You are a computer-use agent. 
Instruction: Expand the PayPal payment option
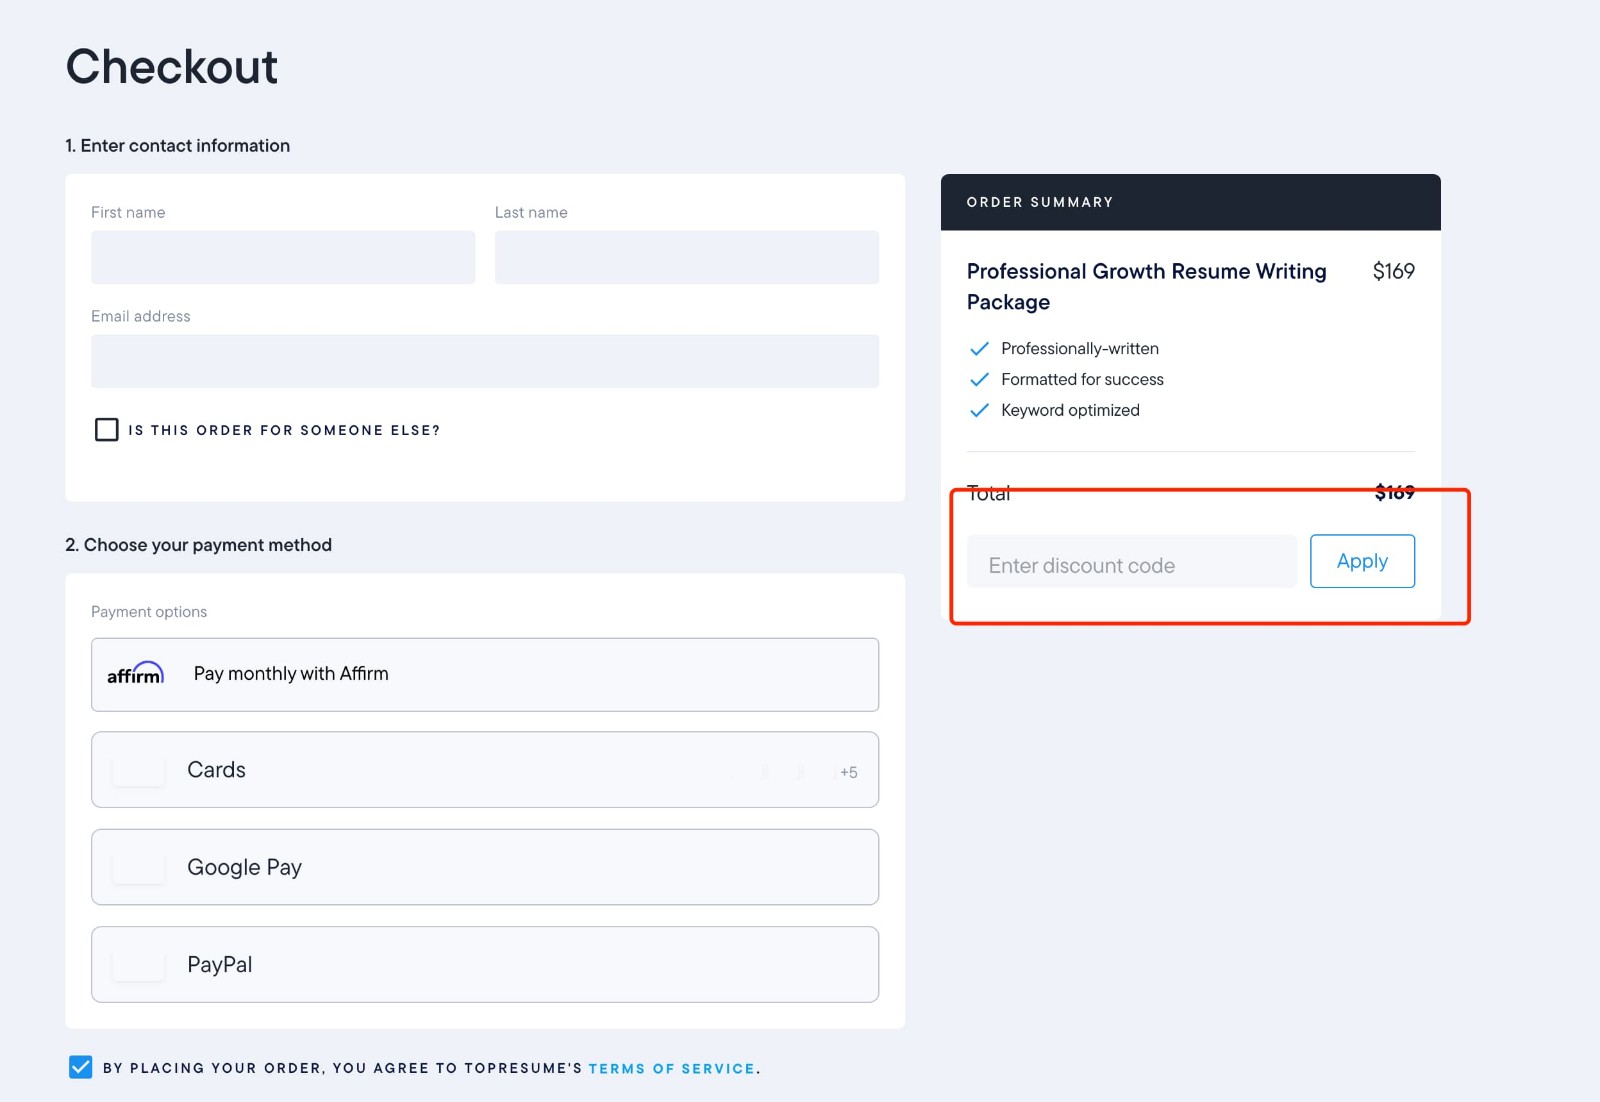point(485,964)
